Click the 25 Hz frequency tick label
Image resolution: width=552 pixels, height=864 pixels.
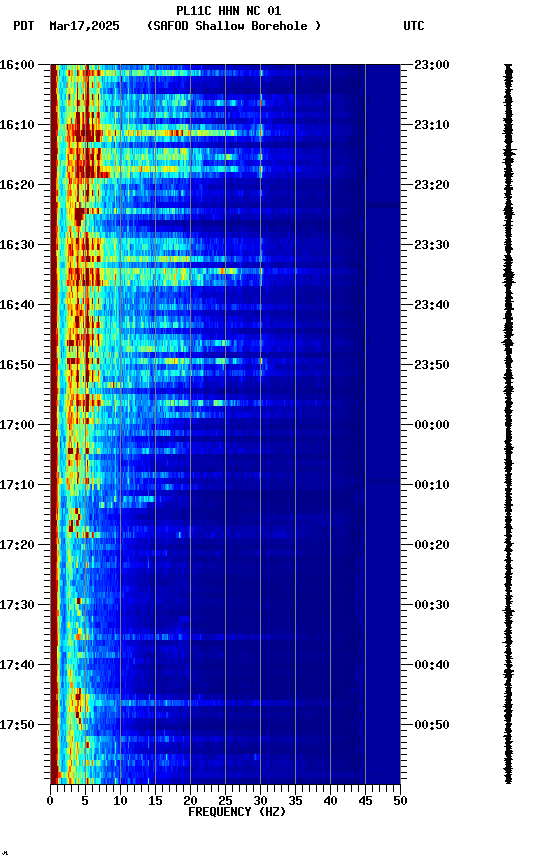225,801
